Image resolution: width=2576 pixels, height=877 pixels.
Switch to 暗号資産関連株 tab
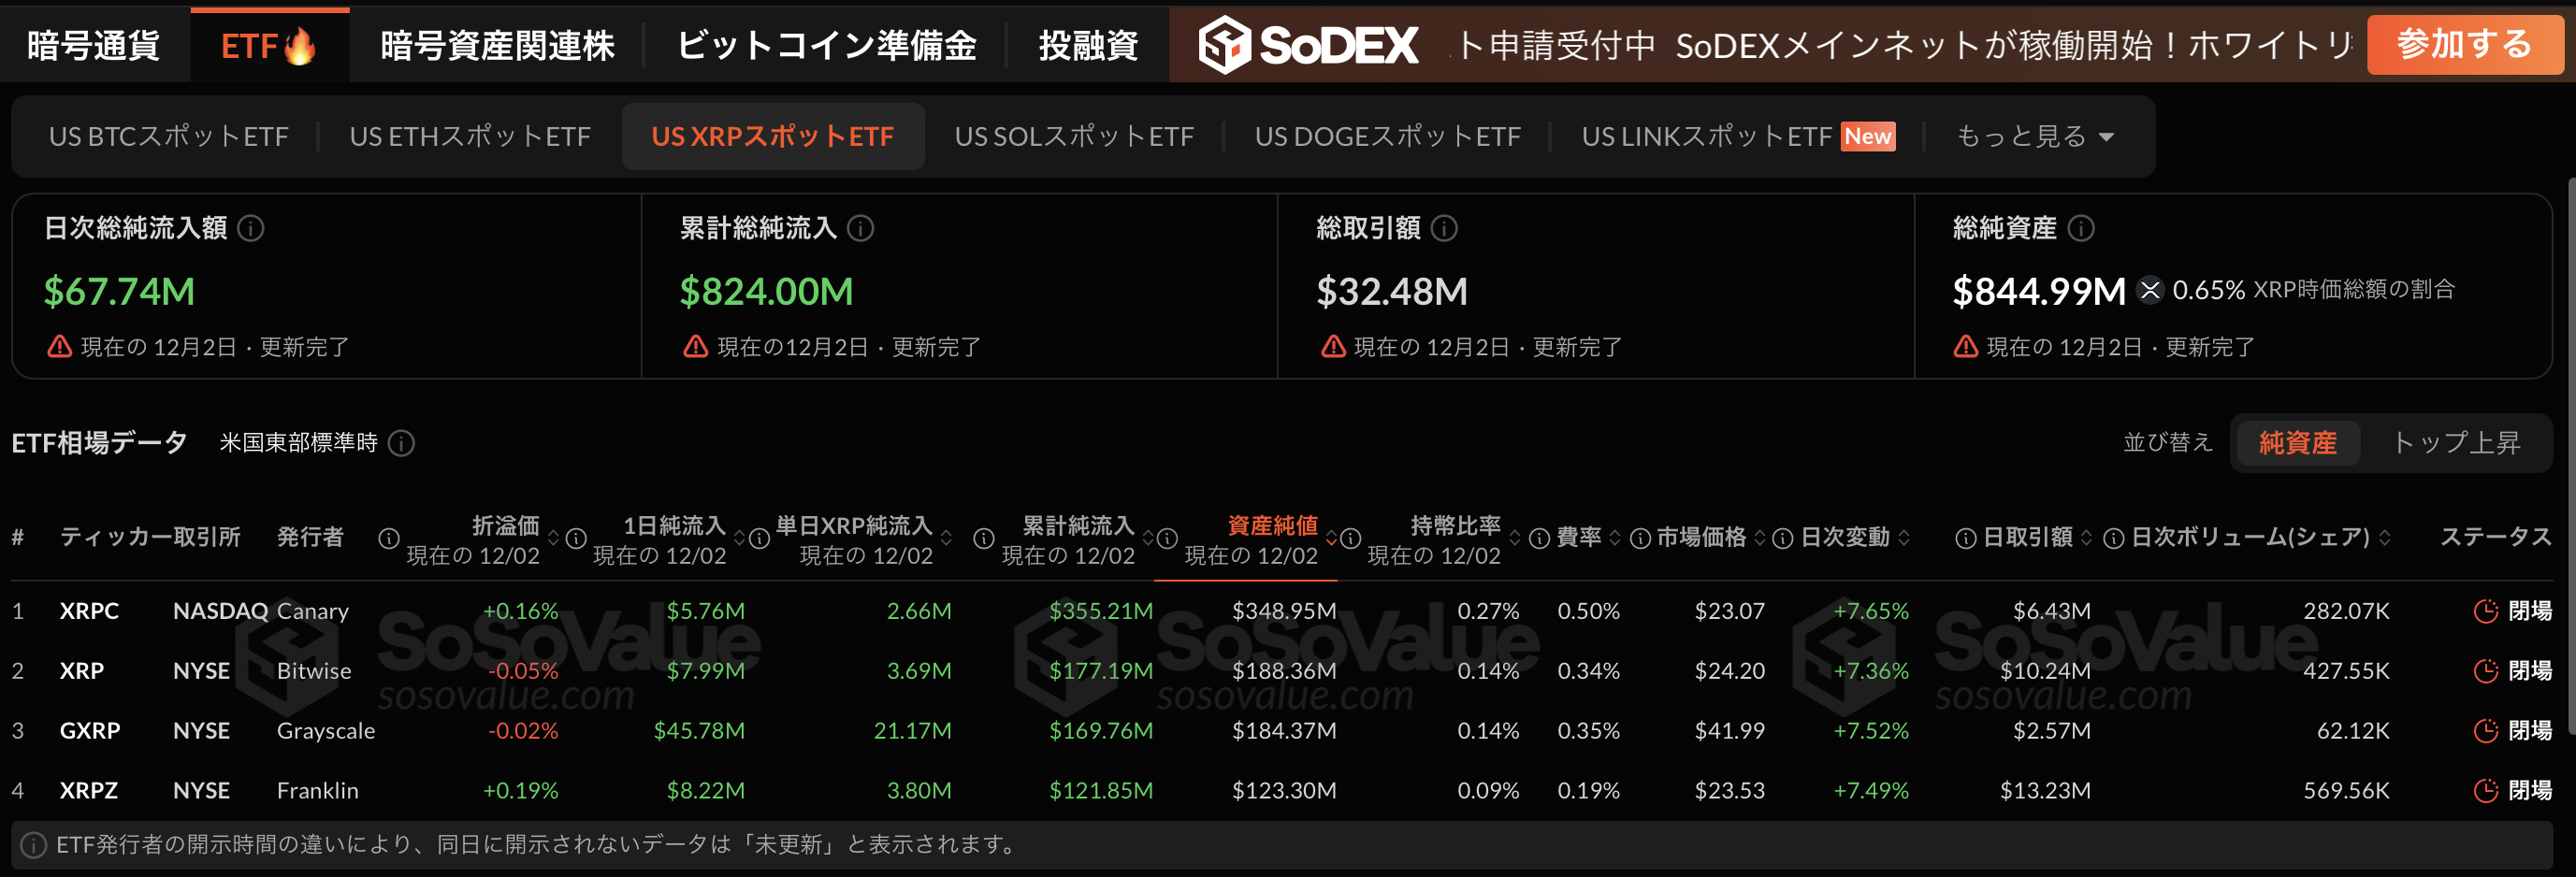pos(496,45)
